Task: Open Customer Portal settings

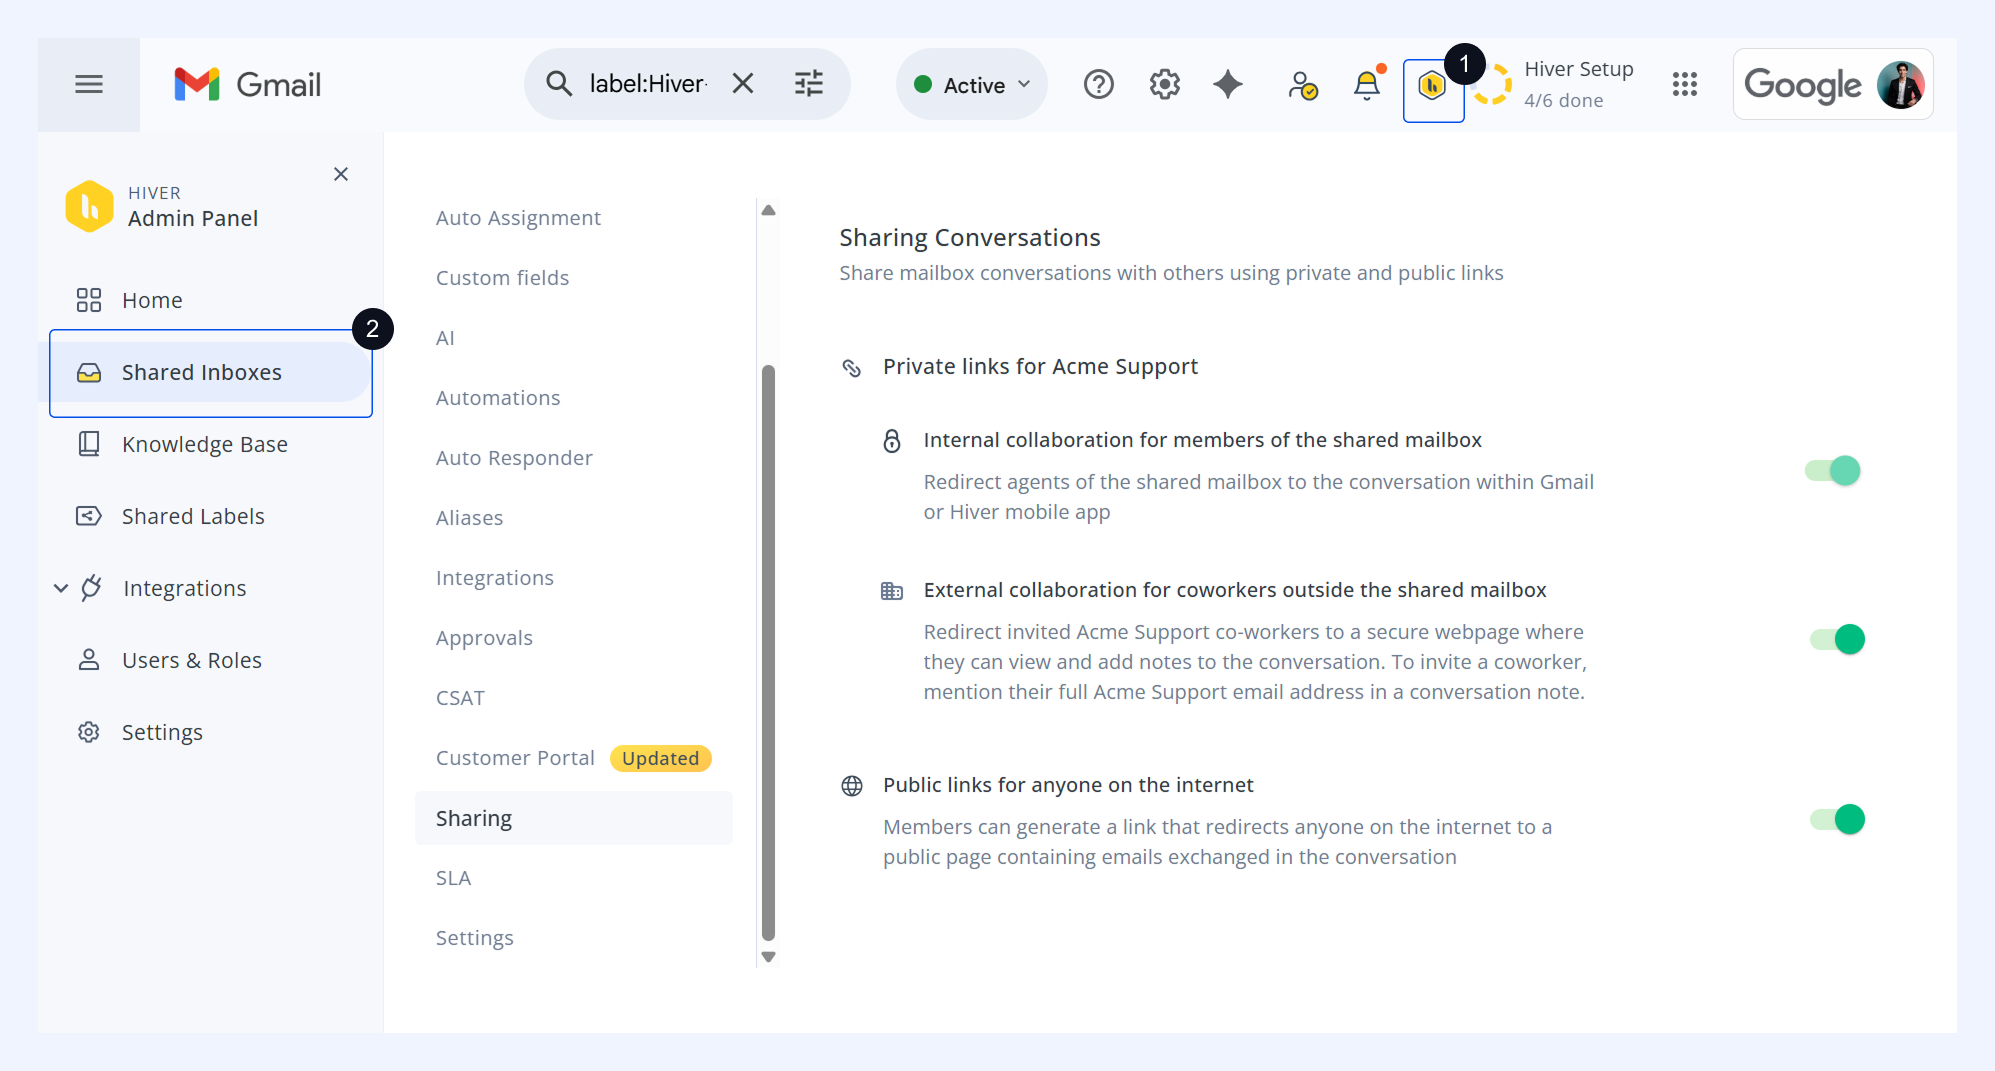Action: tap(515, 758)
